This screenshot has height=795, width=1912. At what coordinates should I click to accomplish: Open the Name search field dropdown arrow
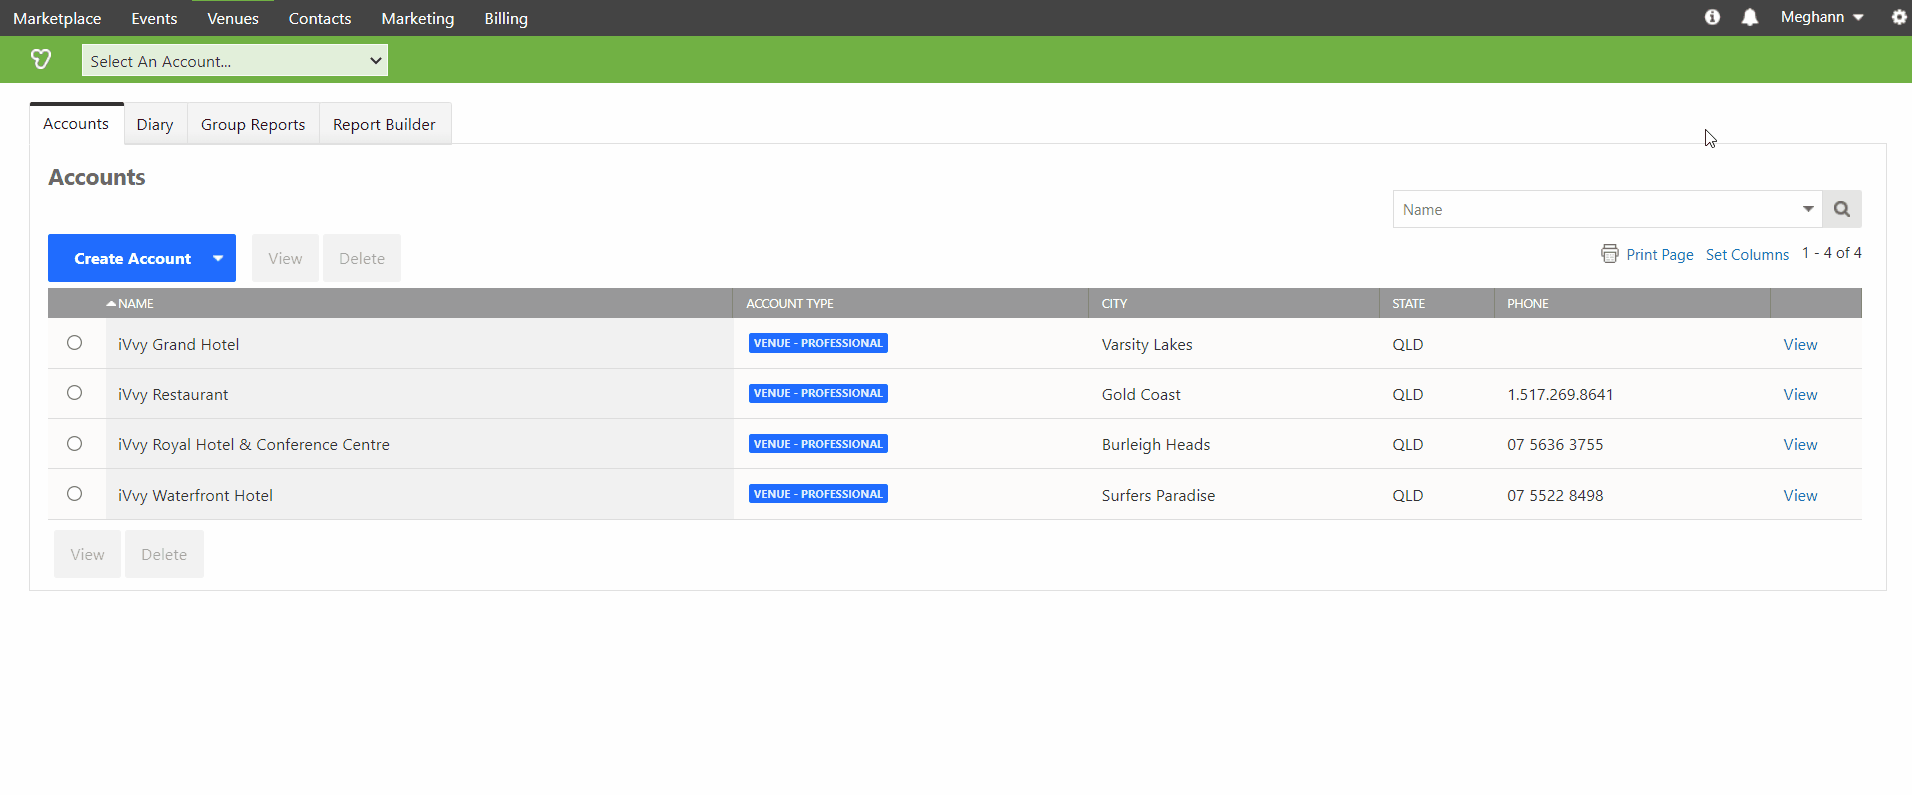[1808, 209]
